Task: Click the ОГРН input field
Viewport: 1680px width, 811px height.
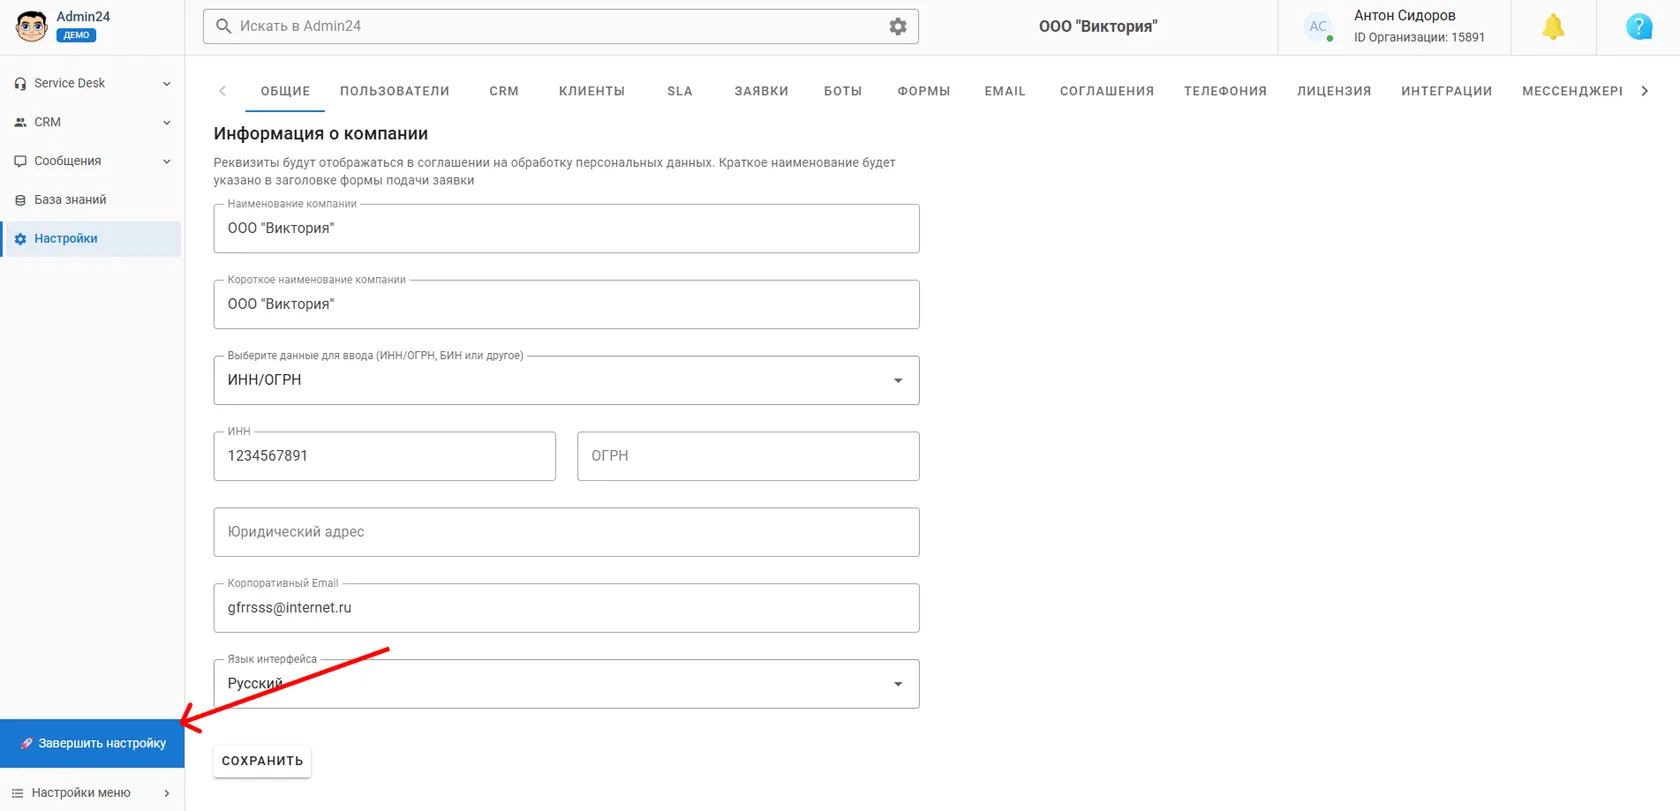Action: click(x=748, y=456)
